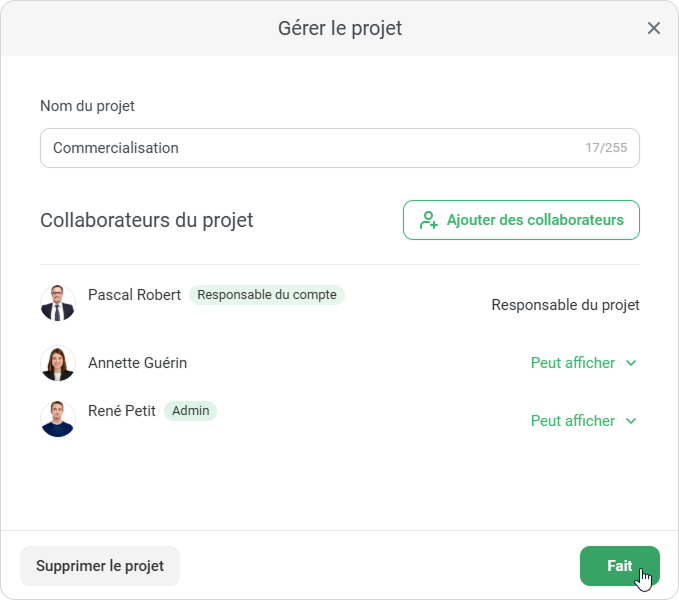
Task: Click the Responsable du projet role label
Action: tap(565, 305)
